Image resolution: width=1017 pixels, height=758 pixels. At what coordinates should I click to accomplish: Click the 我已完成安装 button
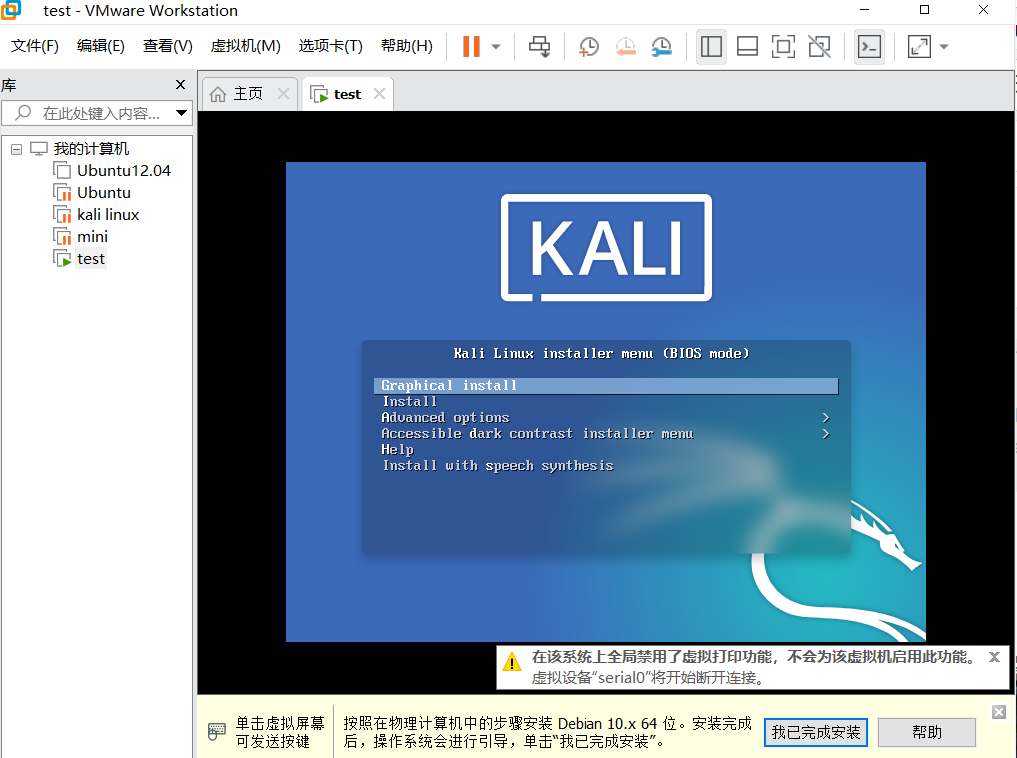815,733
